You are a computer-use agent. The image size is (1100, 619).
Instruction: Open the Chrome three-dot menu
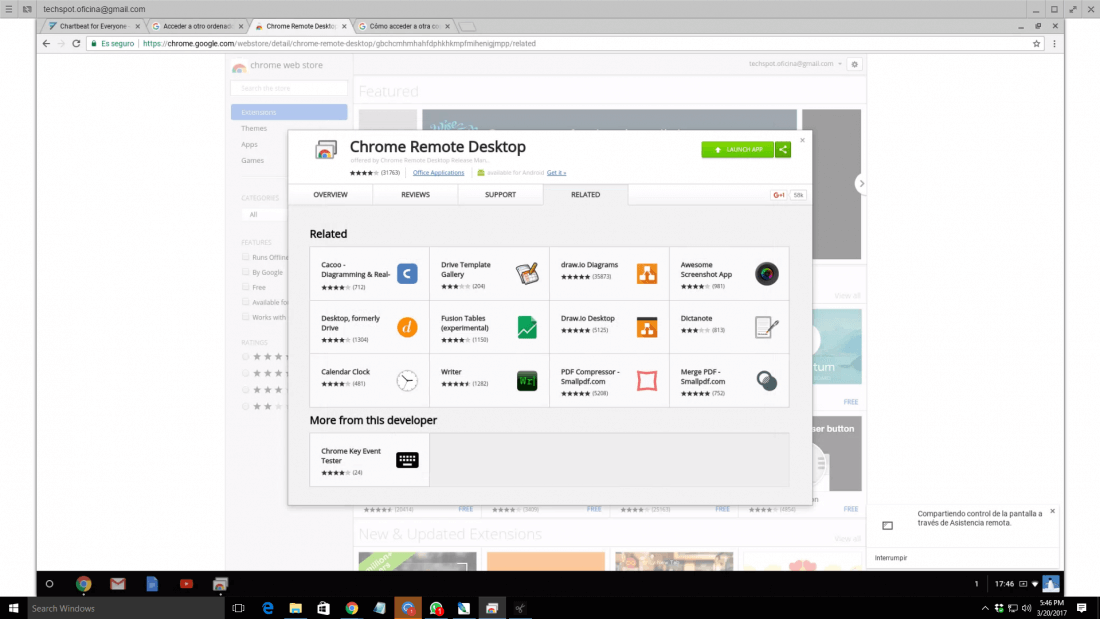[x=1054, y=44]
